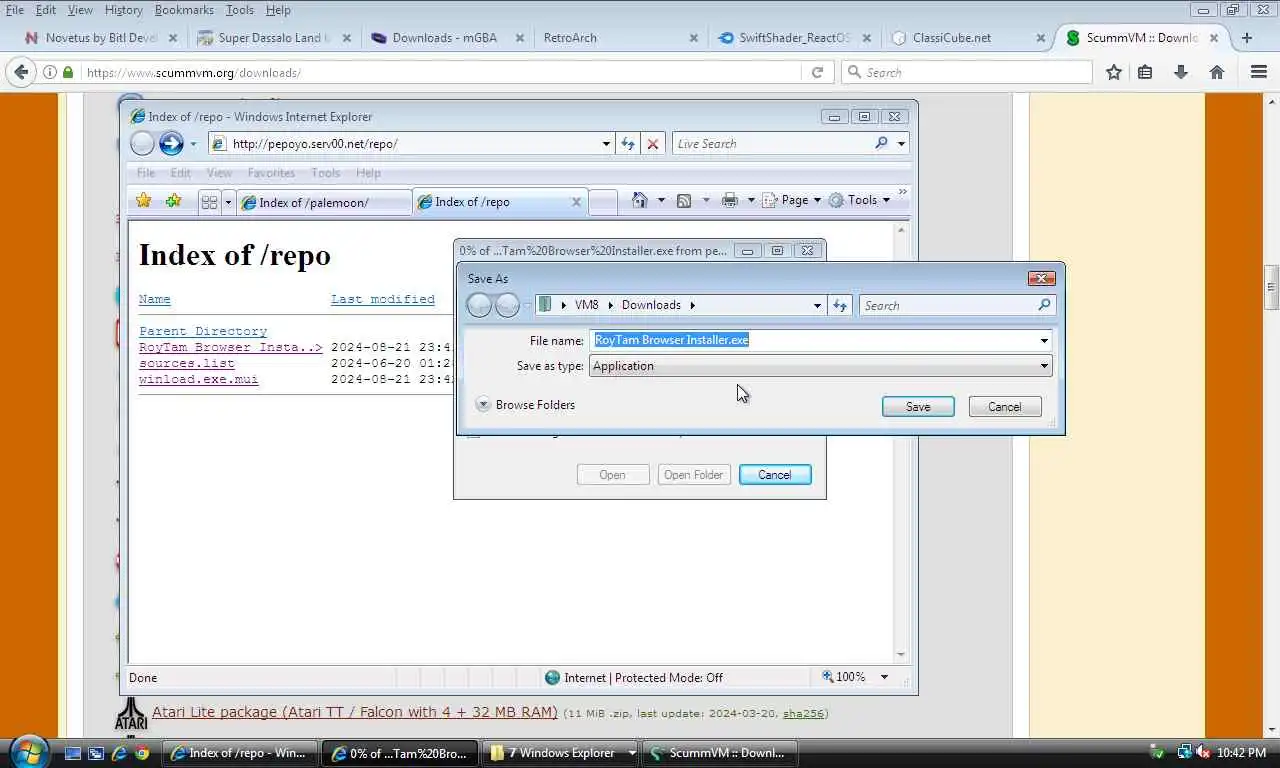The height and width of the screenshot is (768, 1280).
Task: Click the File name input field
Action: tap(820, 340)
